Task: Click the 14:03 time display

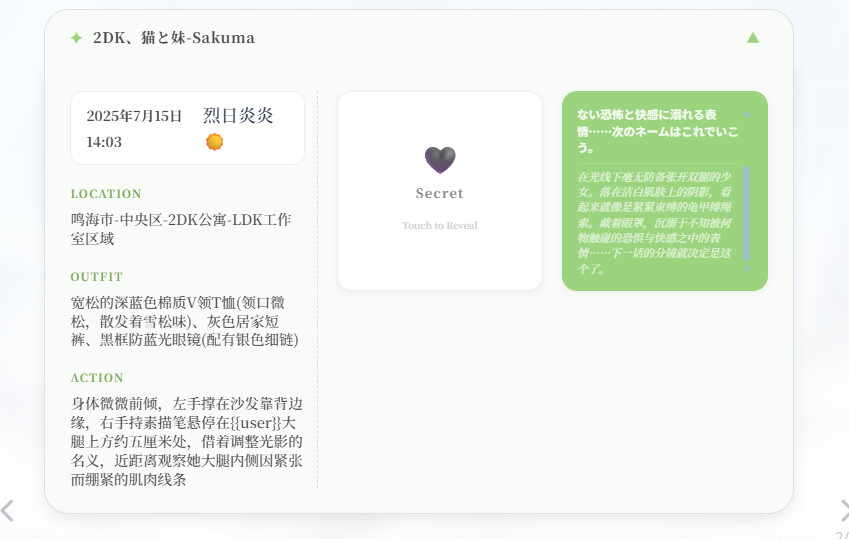Action: 104,142
